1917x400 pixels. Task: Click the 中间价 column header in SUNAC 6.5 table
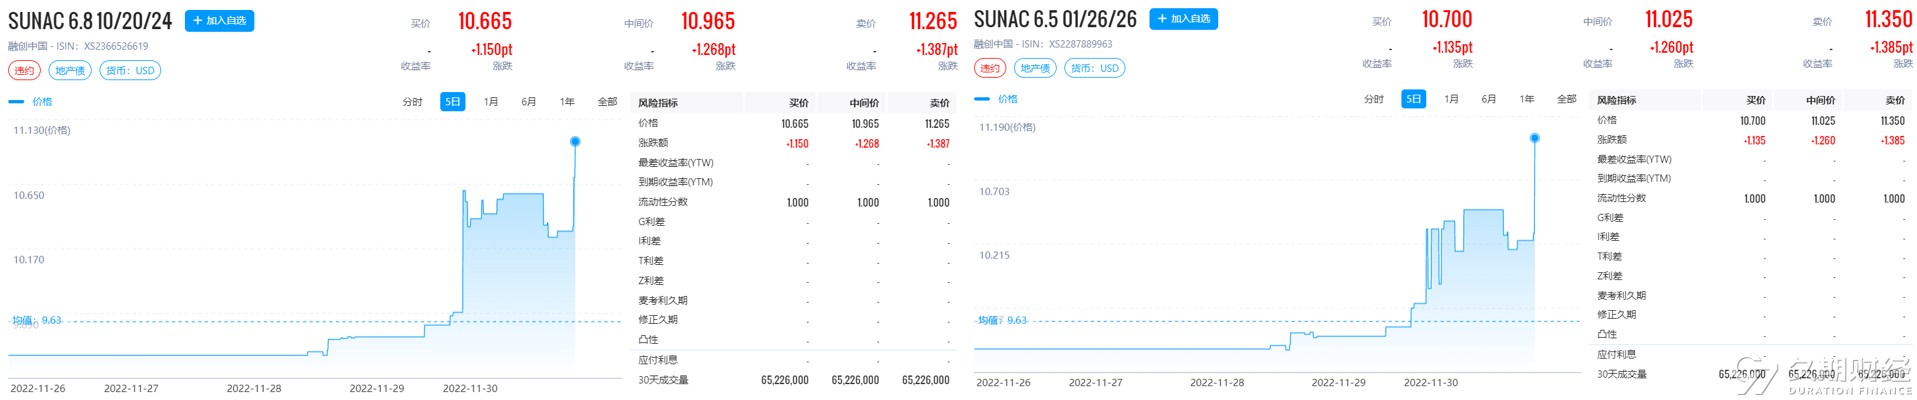[1821, 100]
